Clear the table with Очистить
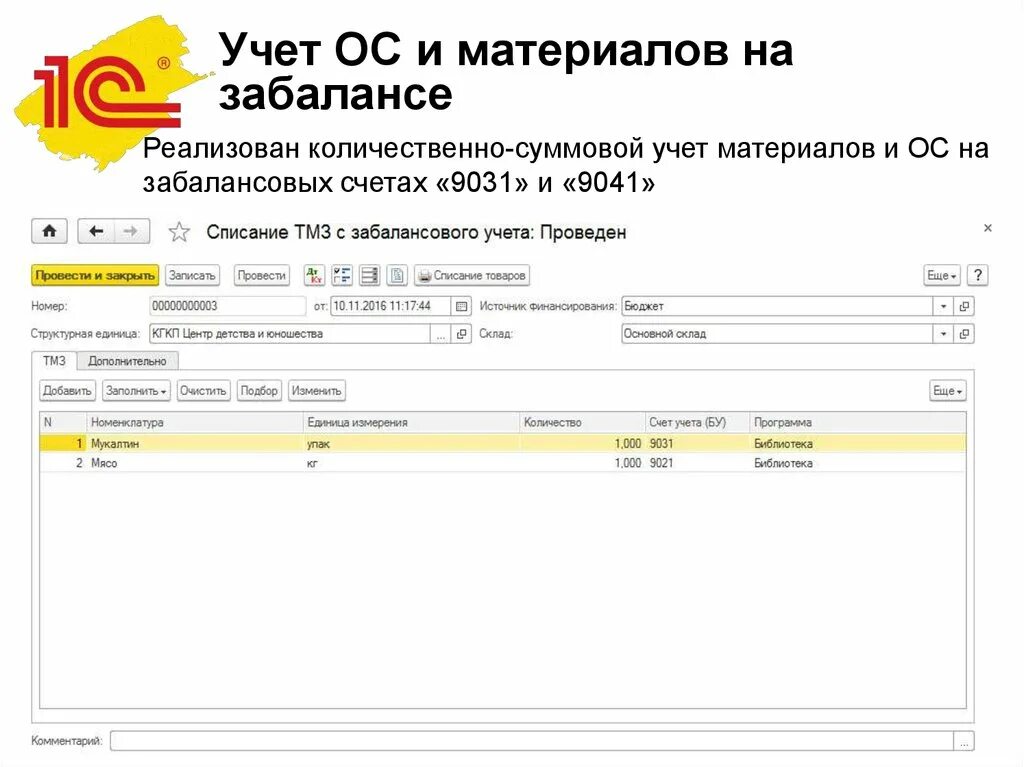Image resolution: width=1024 pixels, height=767 pixels. (203, 391)
